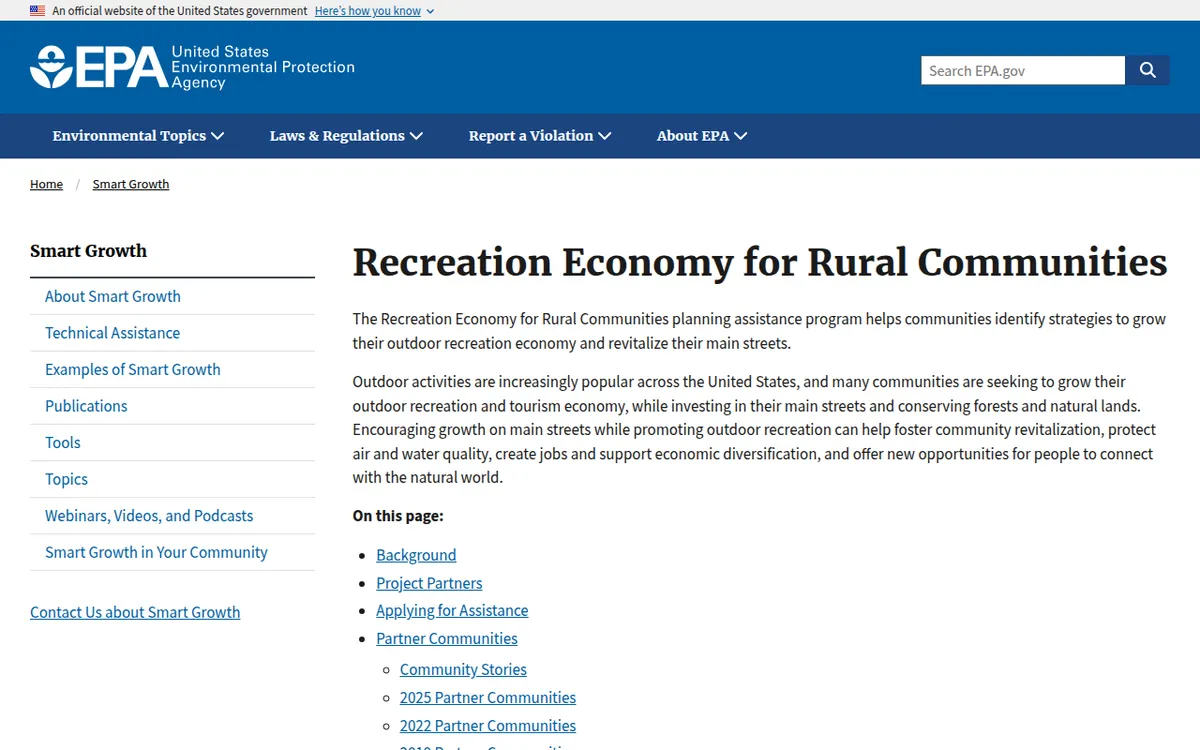Click the magnifying glass search button
The height and width of the screenshot is (750, 1200).
[1147, 70]
